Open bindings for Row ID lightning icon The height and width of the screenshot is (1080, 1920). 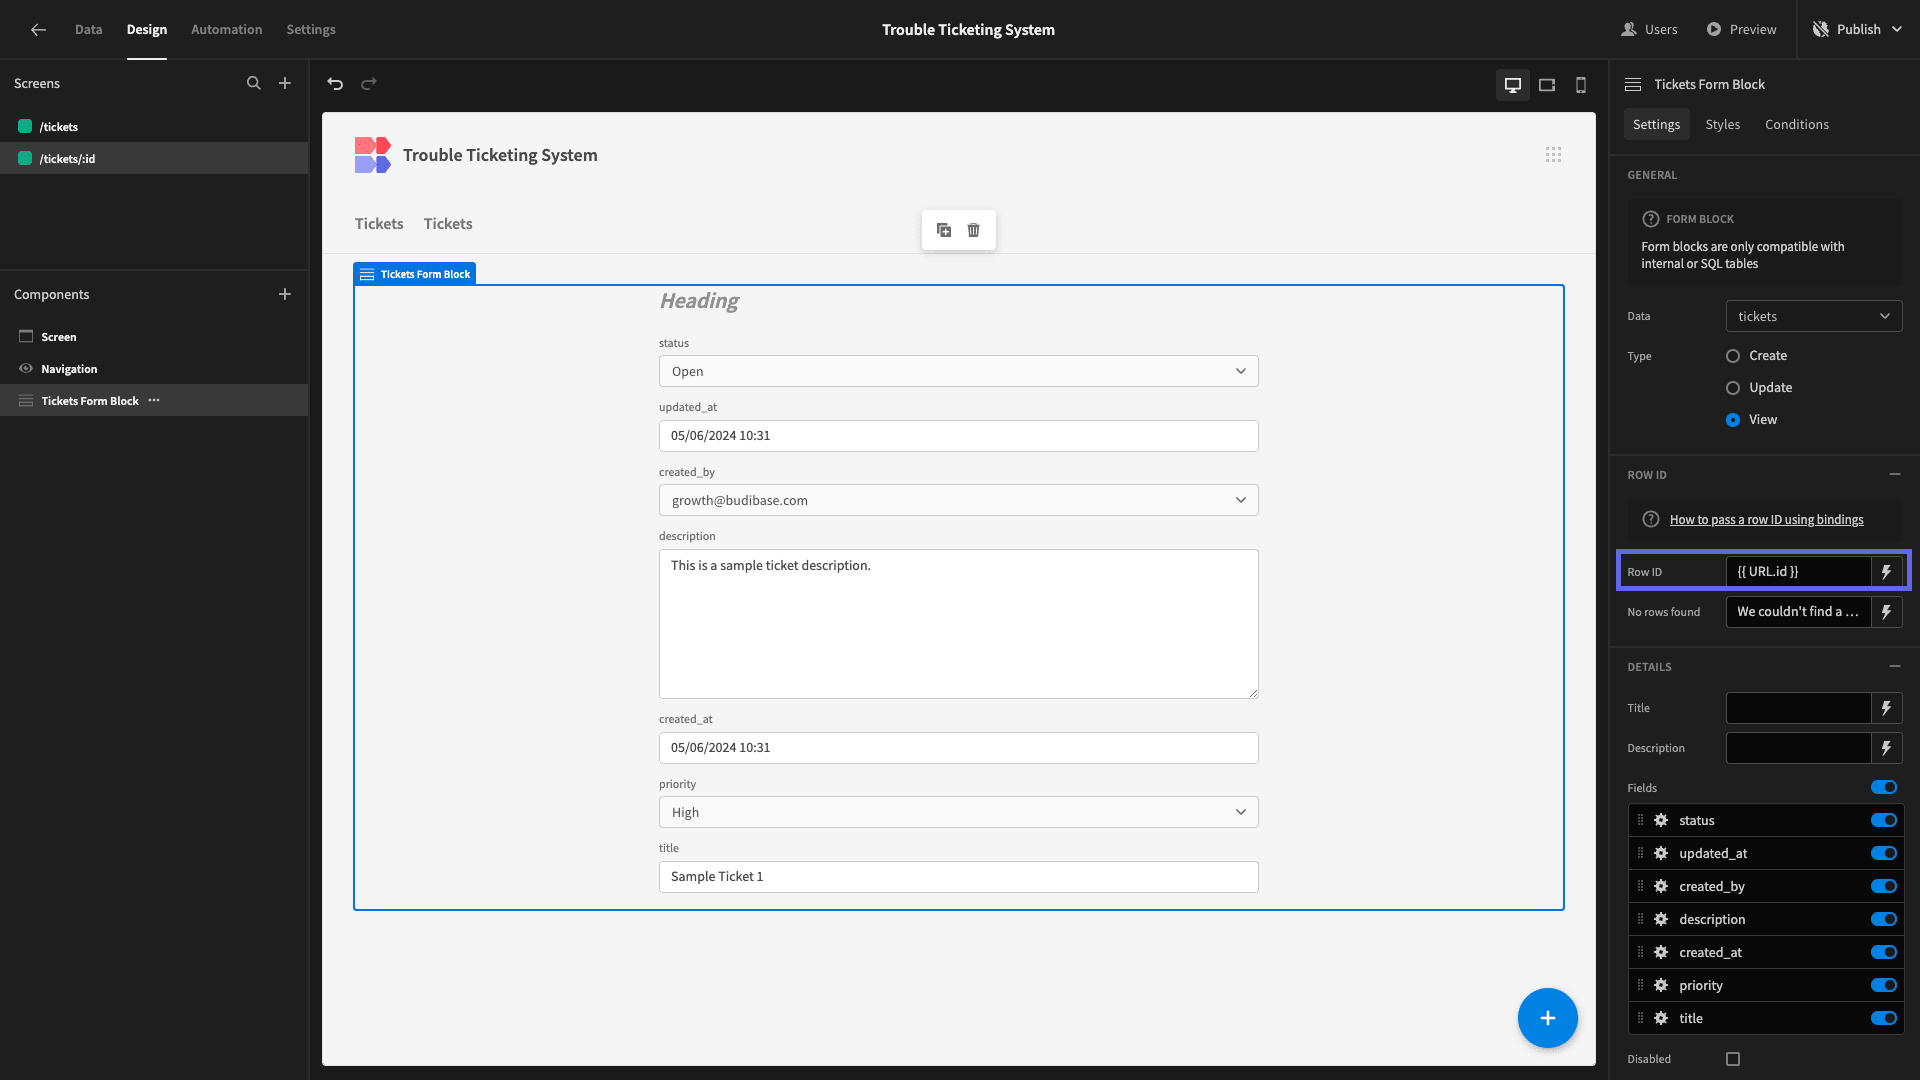coord(1887,572)
